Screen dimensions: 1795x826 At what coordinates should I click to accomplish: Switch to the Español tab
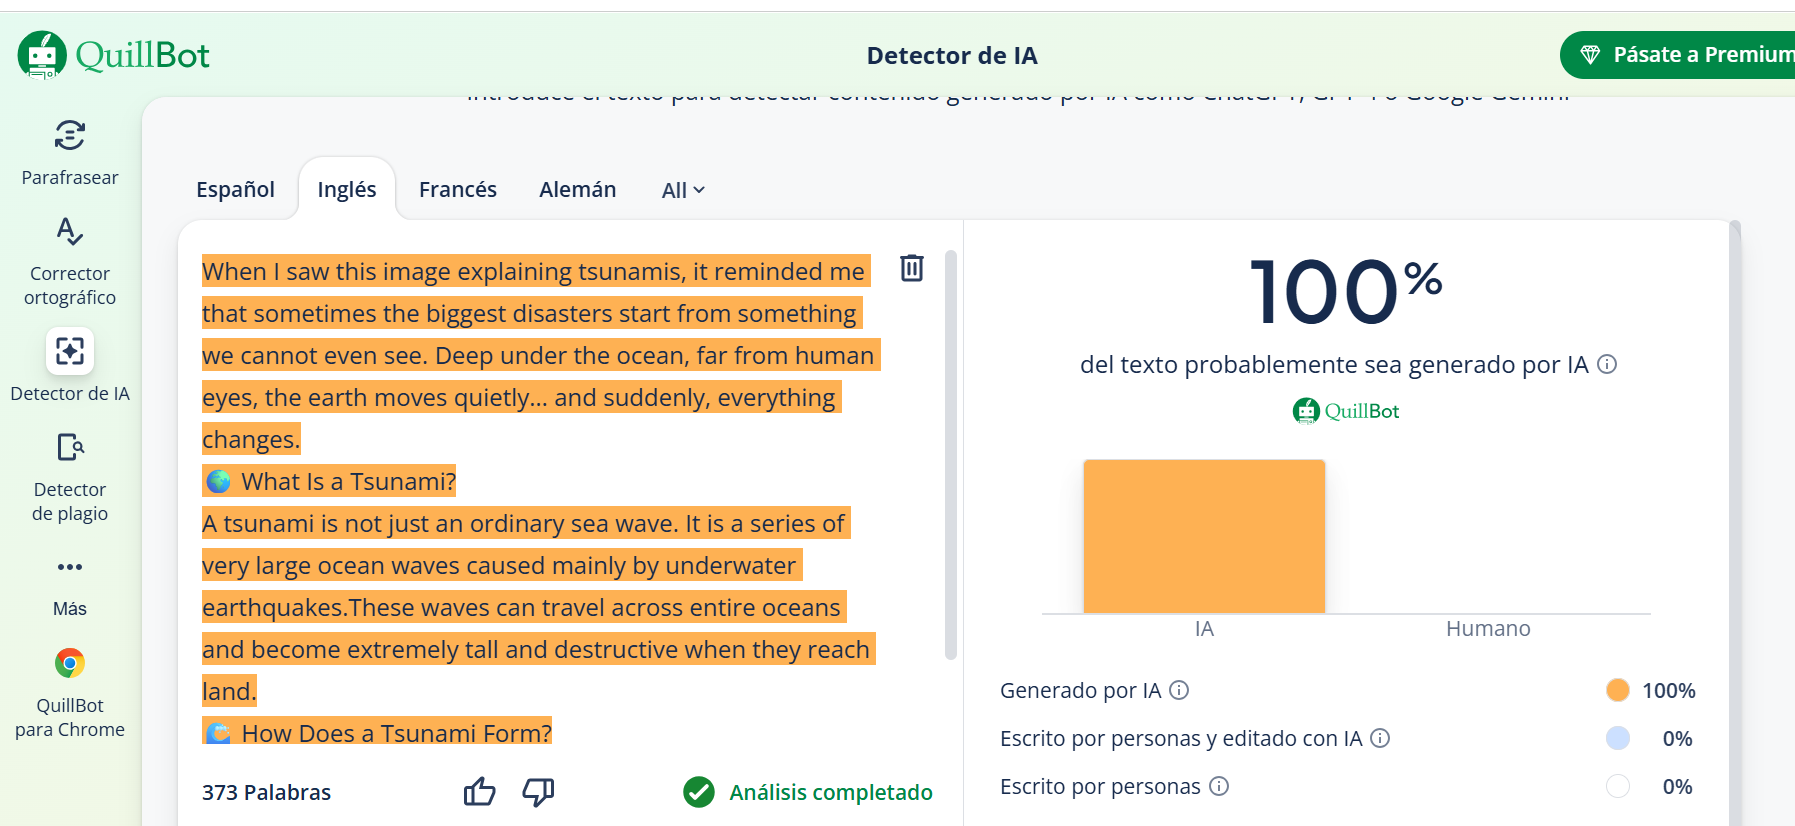pos(235,189)
